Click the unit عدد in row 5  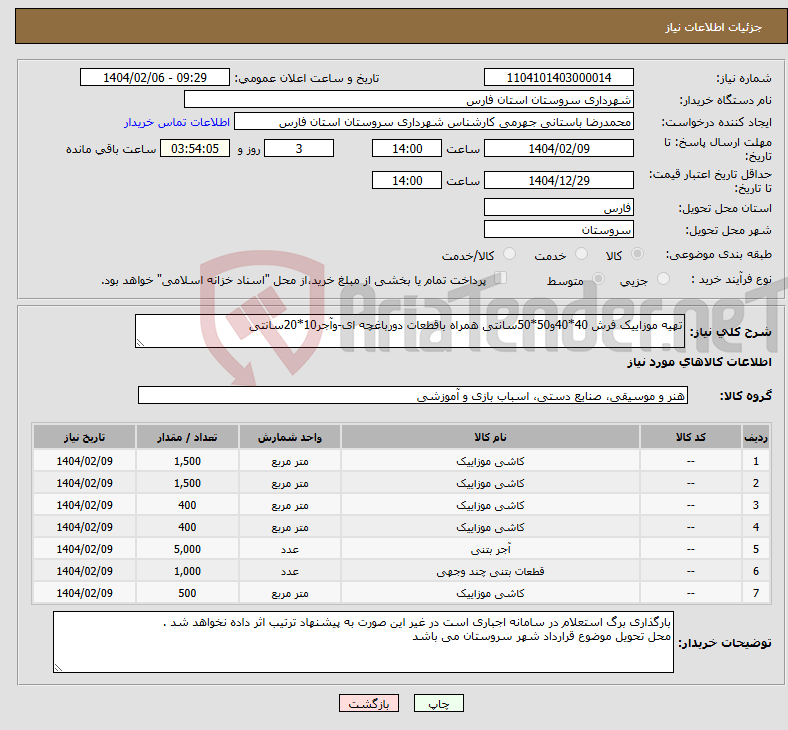(x=290, y=550)
